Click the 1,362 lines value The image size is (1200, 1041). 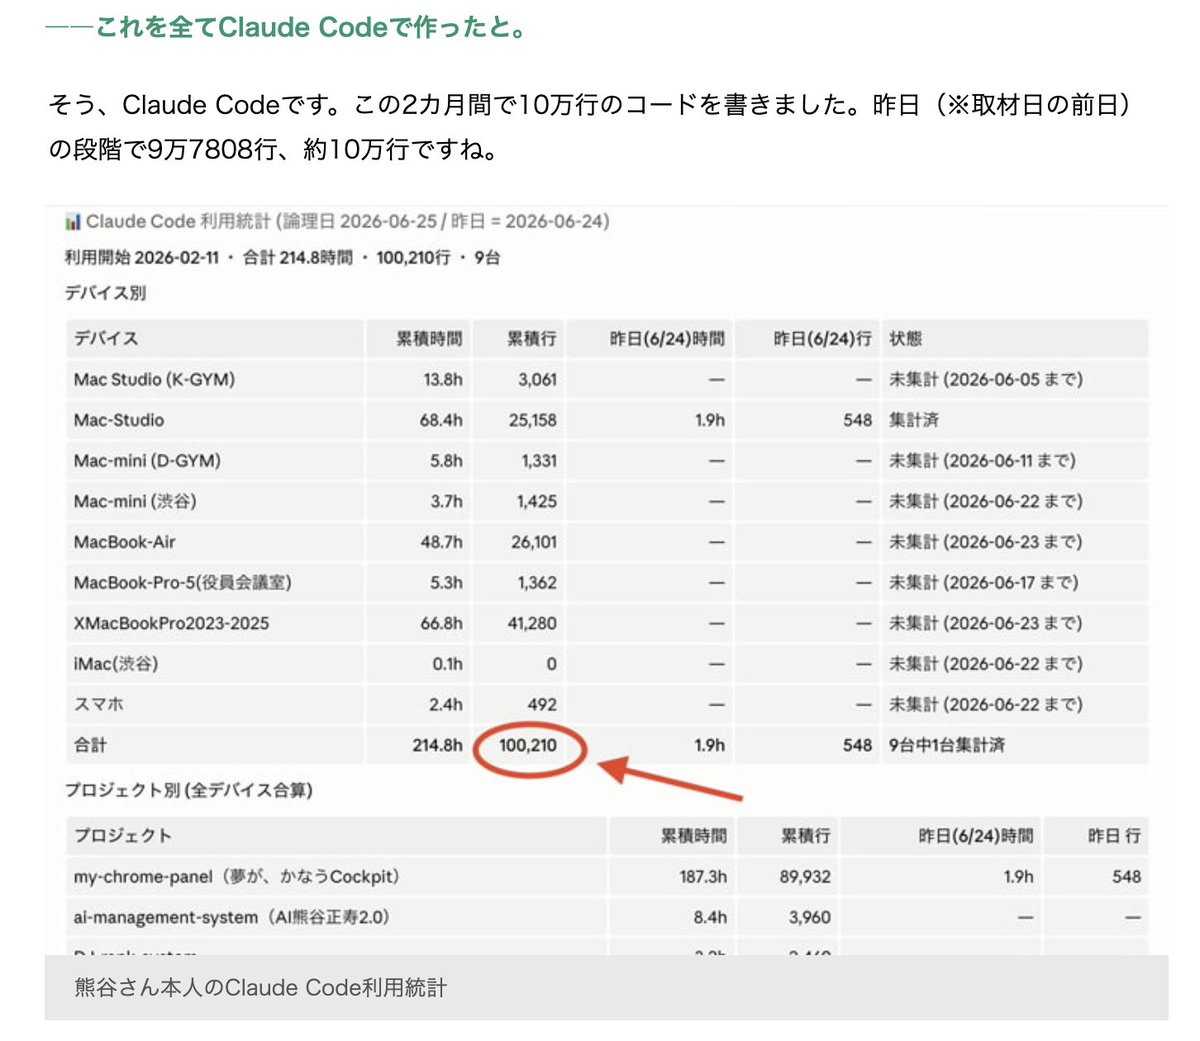(537, 582)
